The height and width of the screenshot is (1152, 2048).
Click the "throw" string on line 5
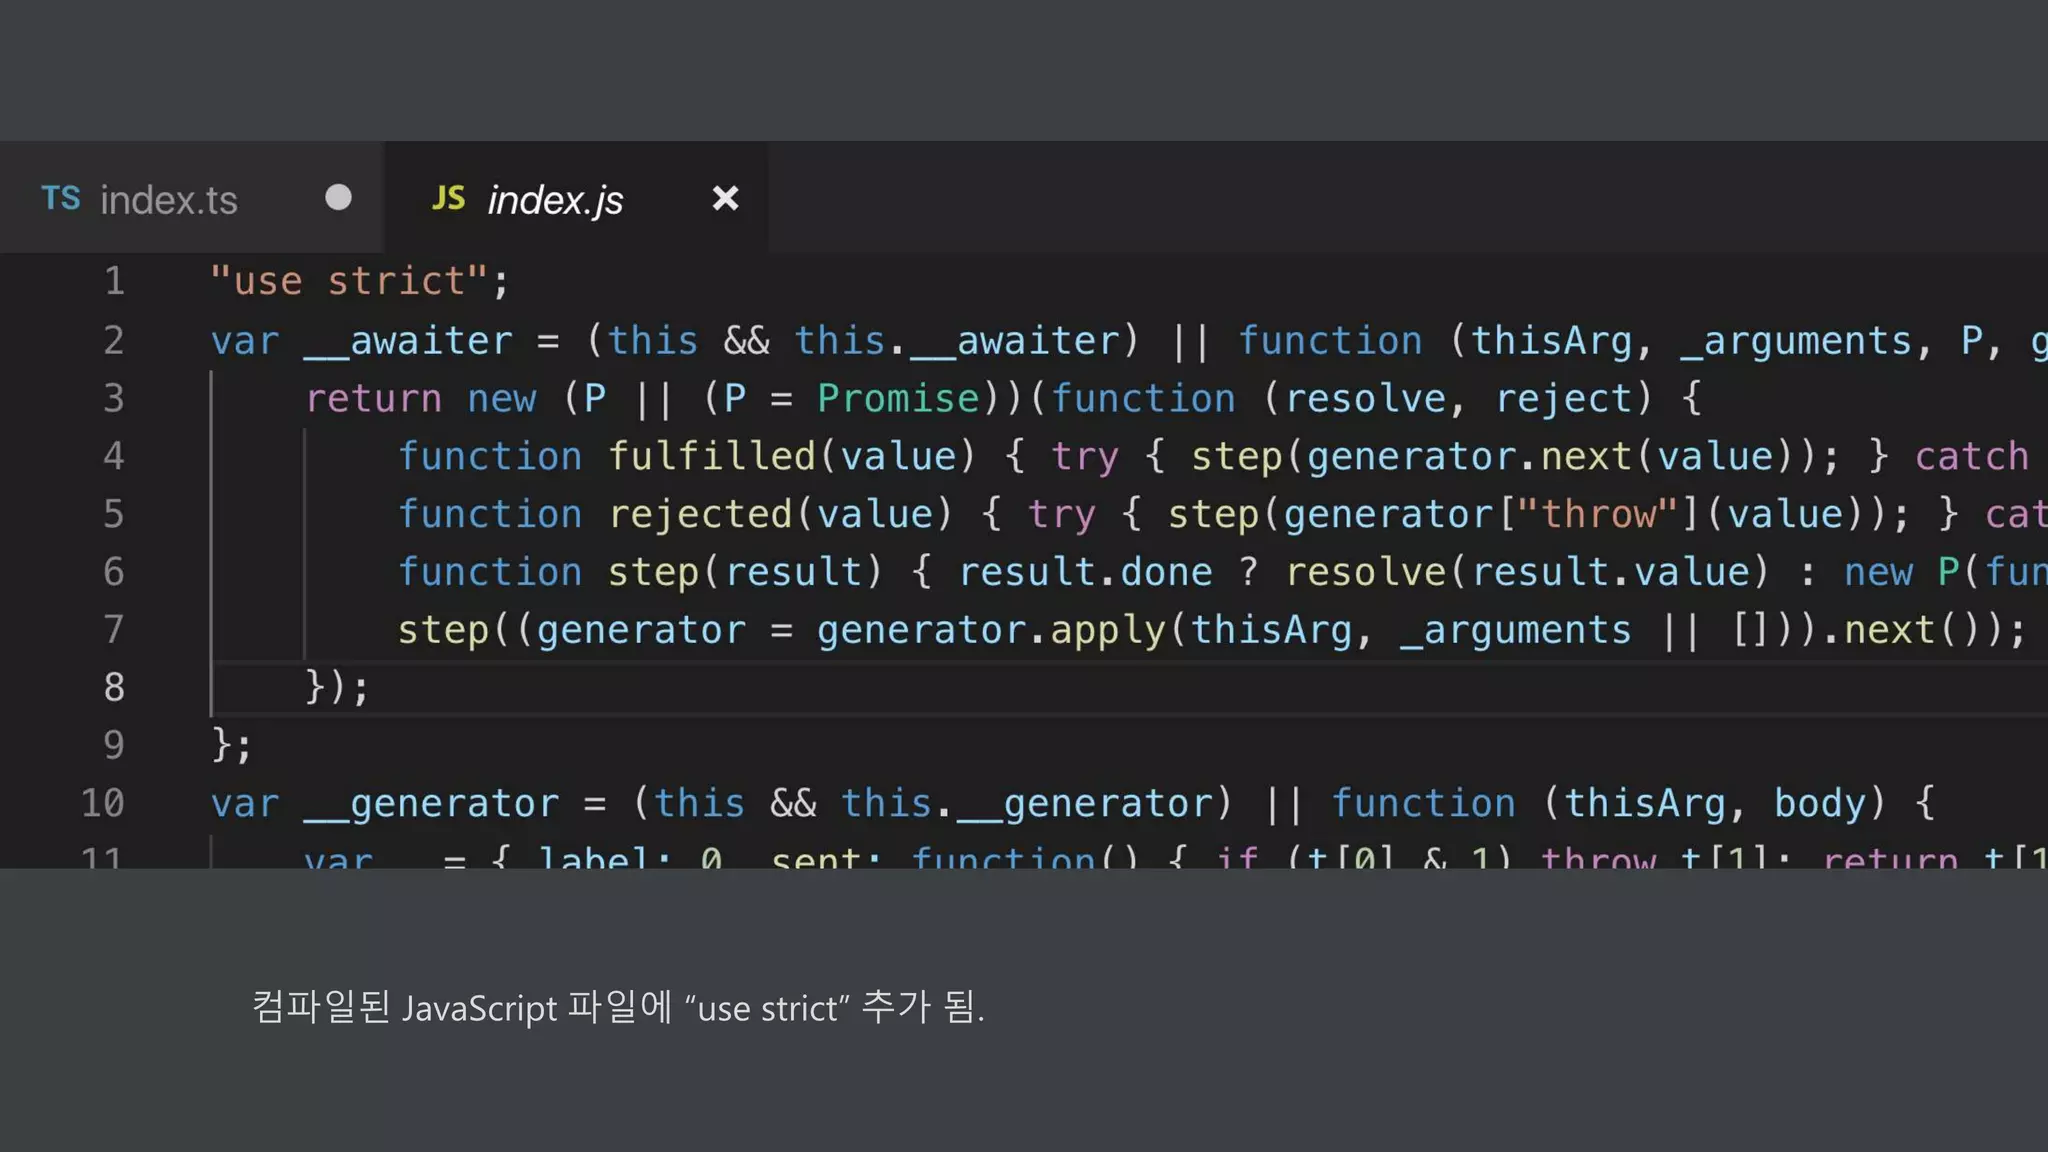click(1598, 514)
